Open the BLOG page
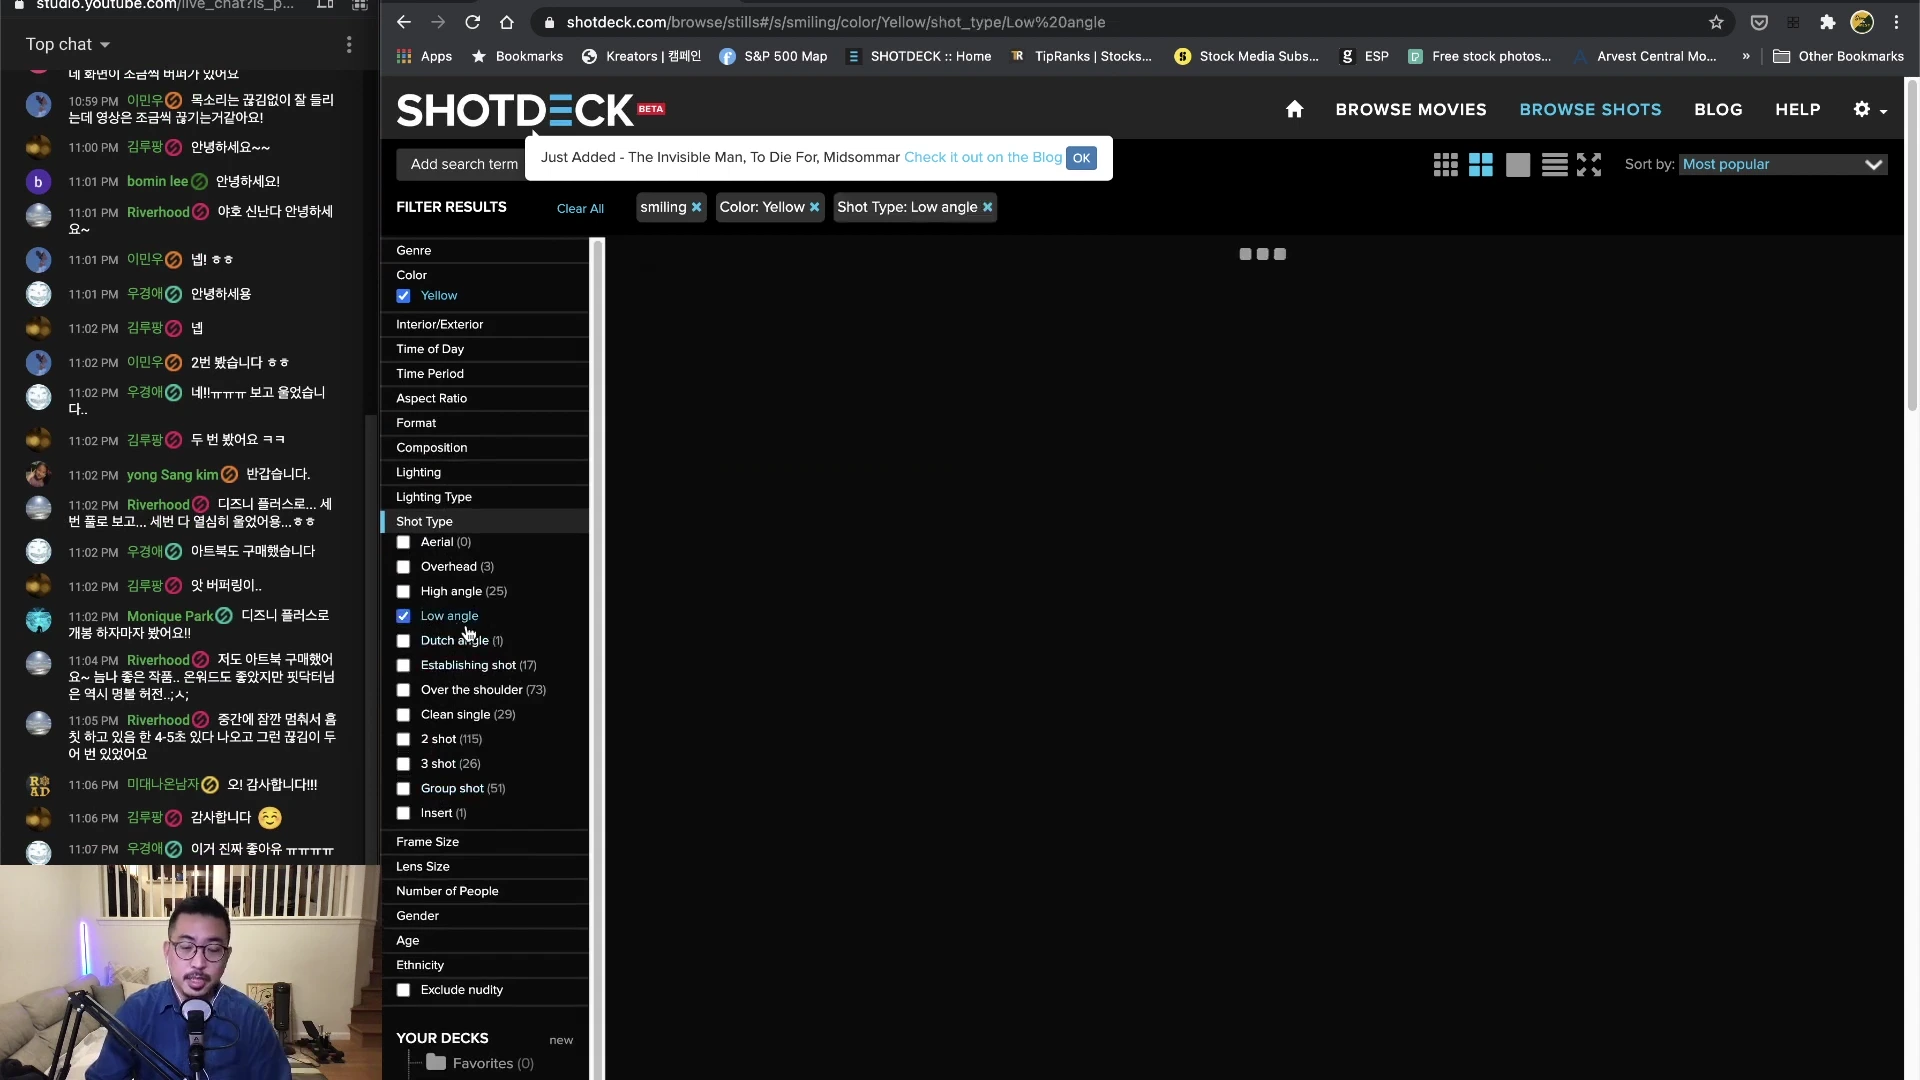Image resolution: width=1920 pixels, height=1080 pixels. pyautogui.click(x=1718, y=109)
